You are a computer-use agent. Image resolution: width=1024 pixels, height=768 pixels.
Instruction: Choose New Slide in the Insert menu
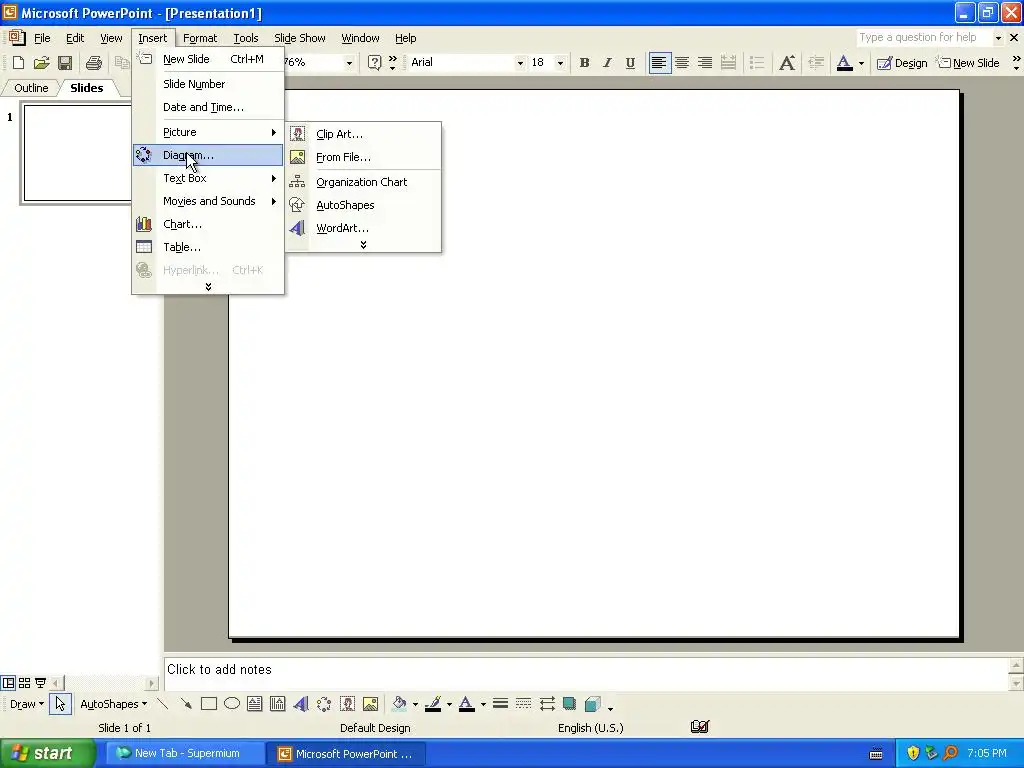point(208,59)
